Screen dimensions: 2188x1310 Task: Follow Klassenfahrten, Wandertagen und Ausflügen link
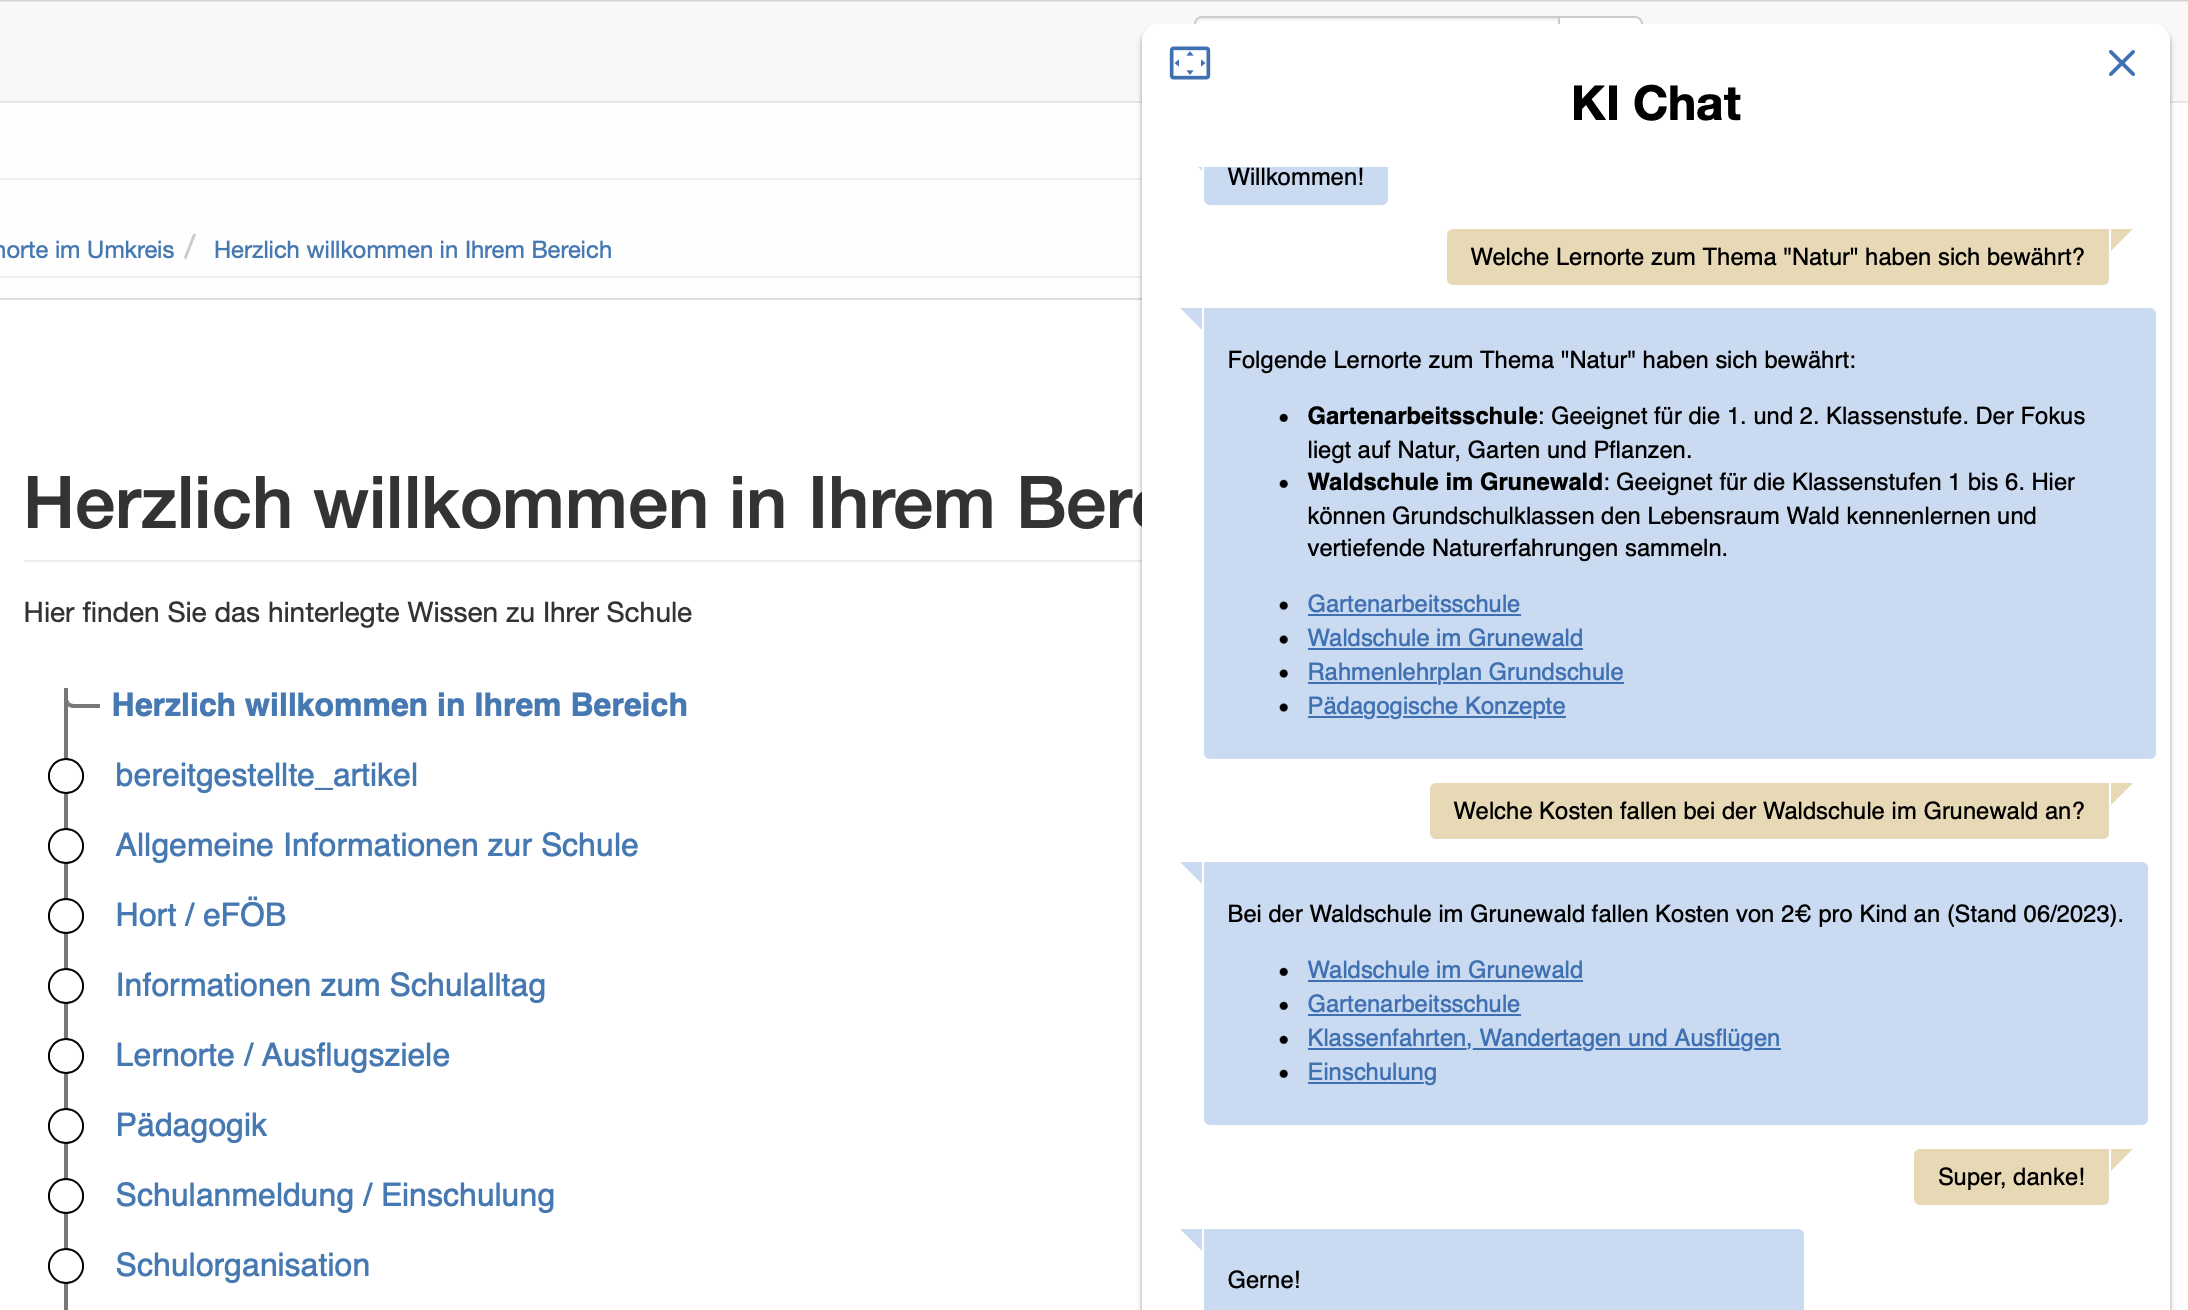(x=1543, y=1038)
